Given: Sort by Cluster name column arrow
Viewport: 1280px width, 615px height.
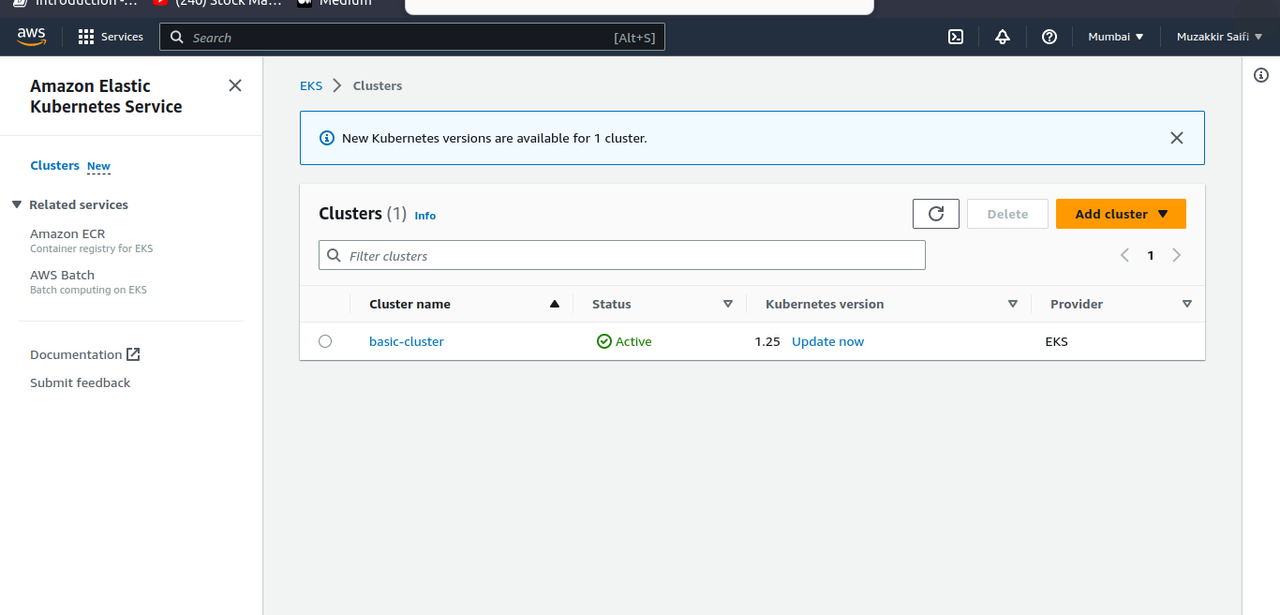Looking at the screenshot, I should (554, 304).
